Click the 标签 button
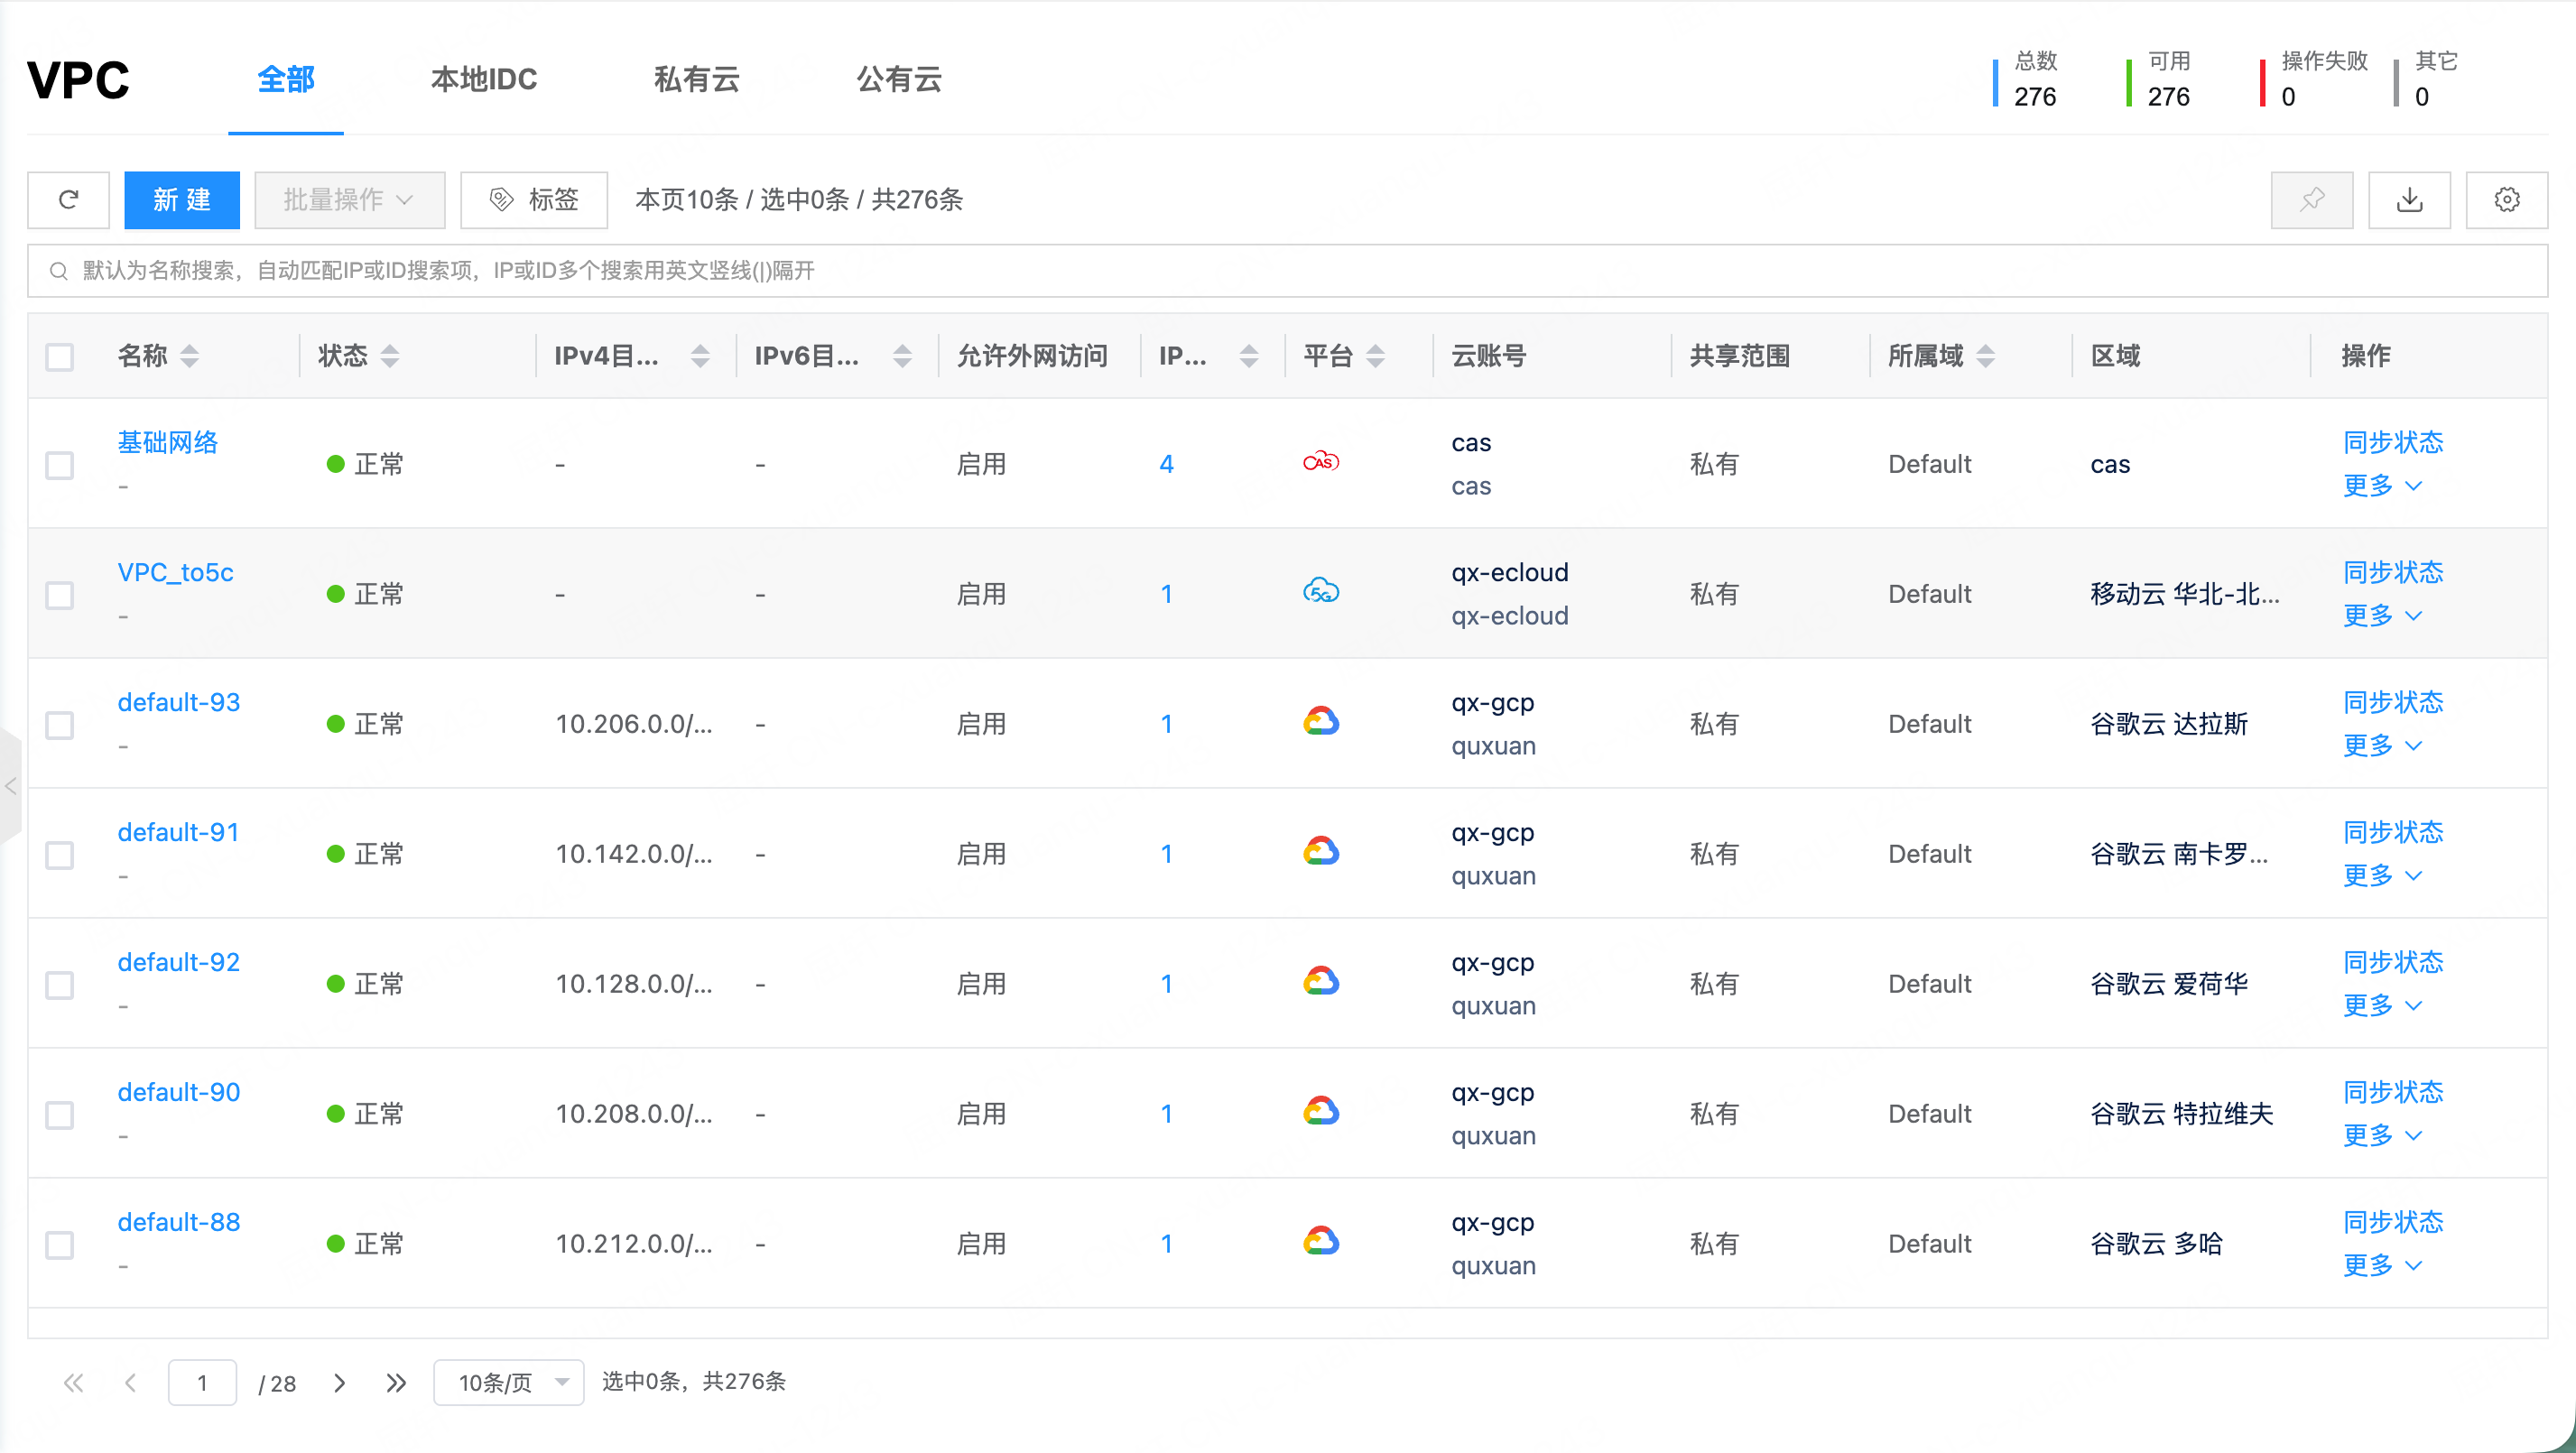 point(534,200)
